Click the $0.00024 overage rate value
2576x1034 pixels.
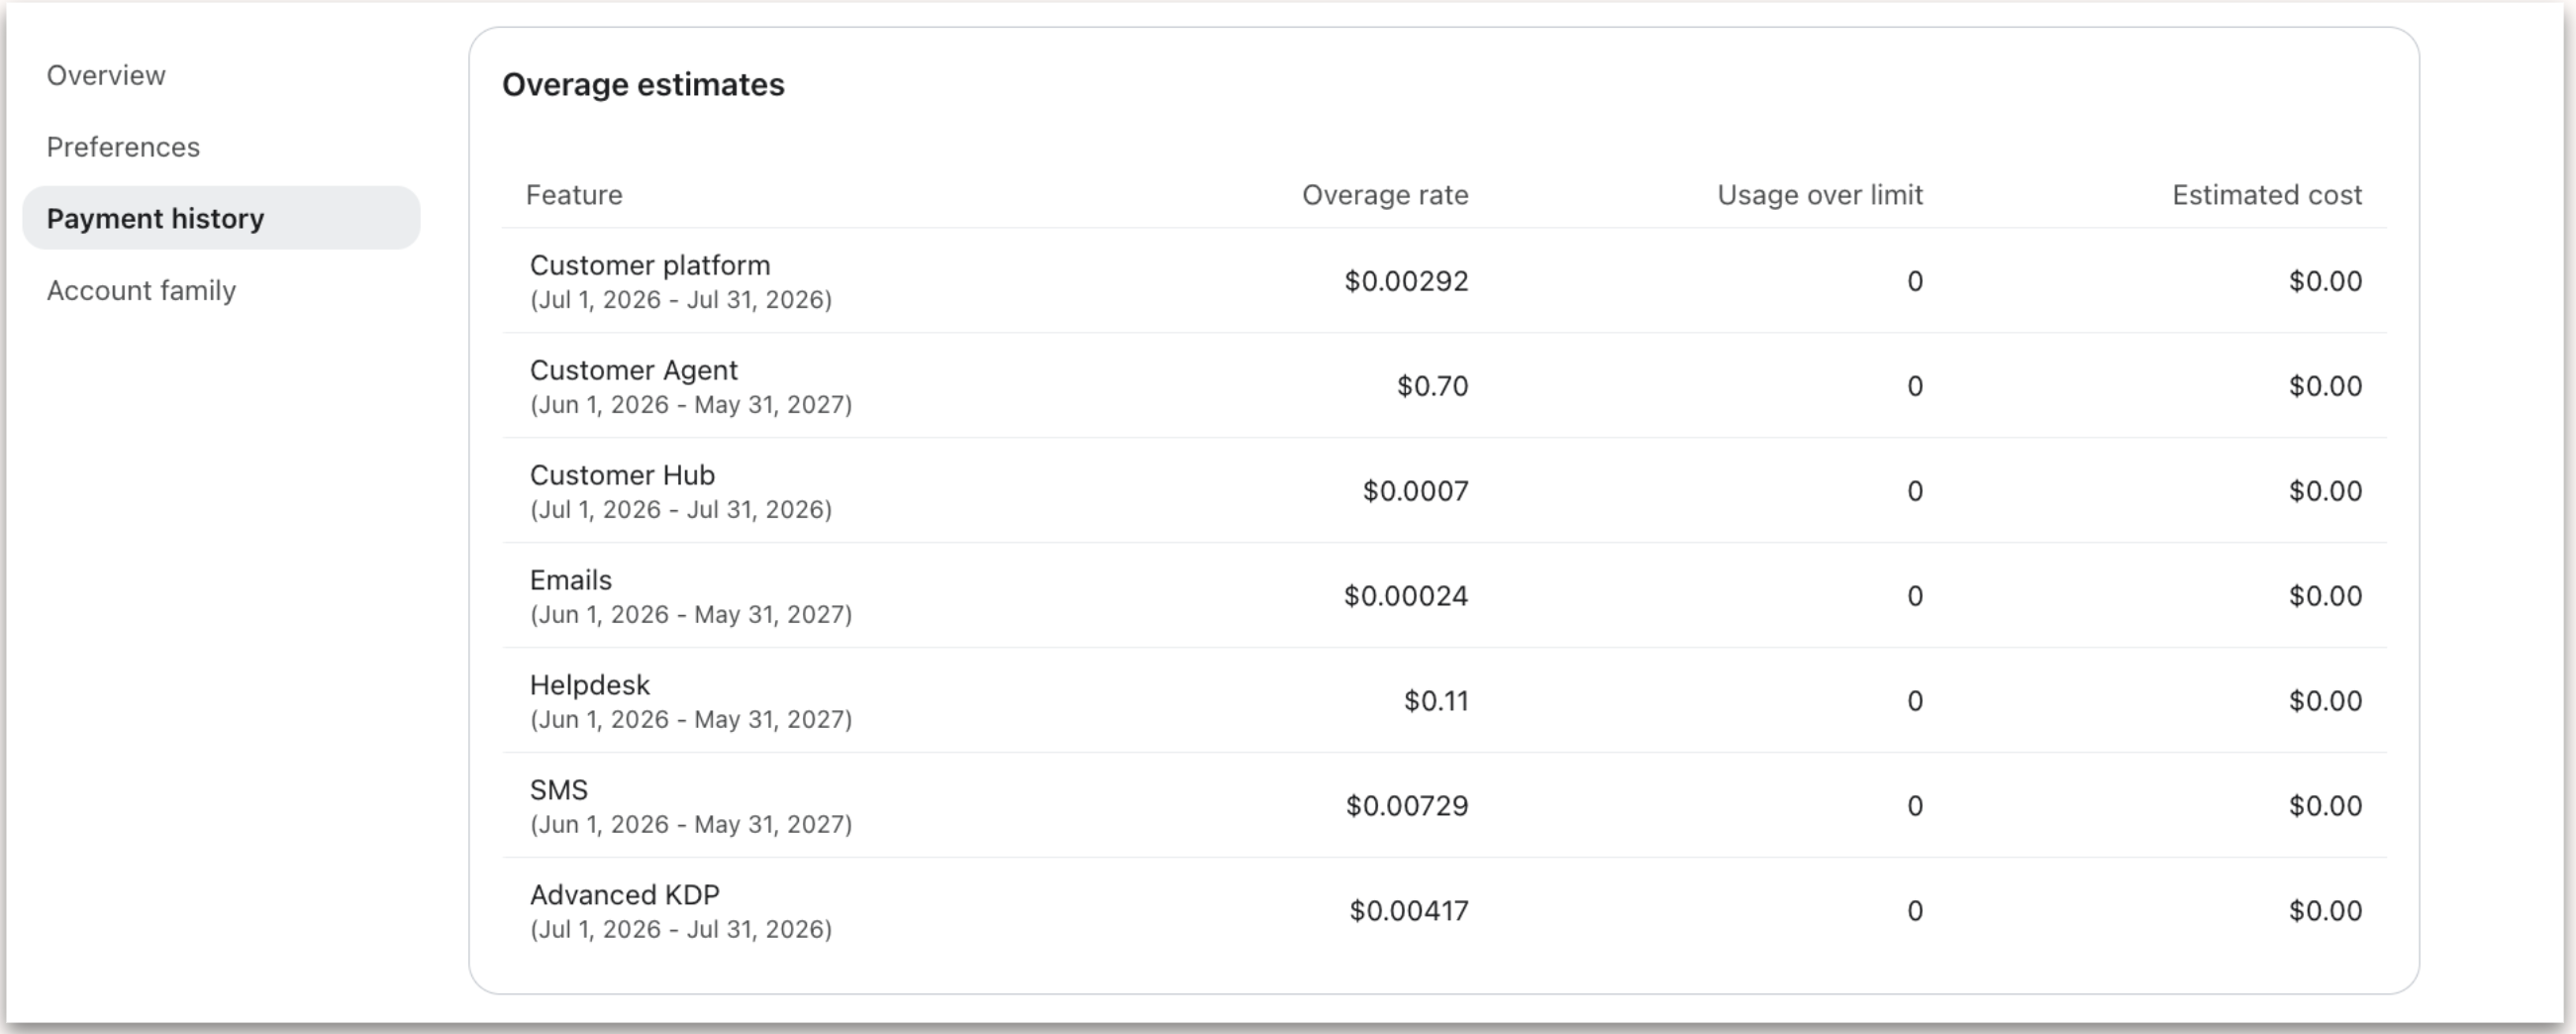[1406, 596]
